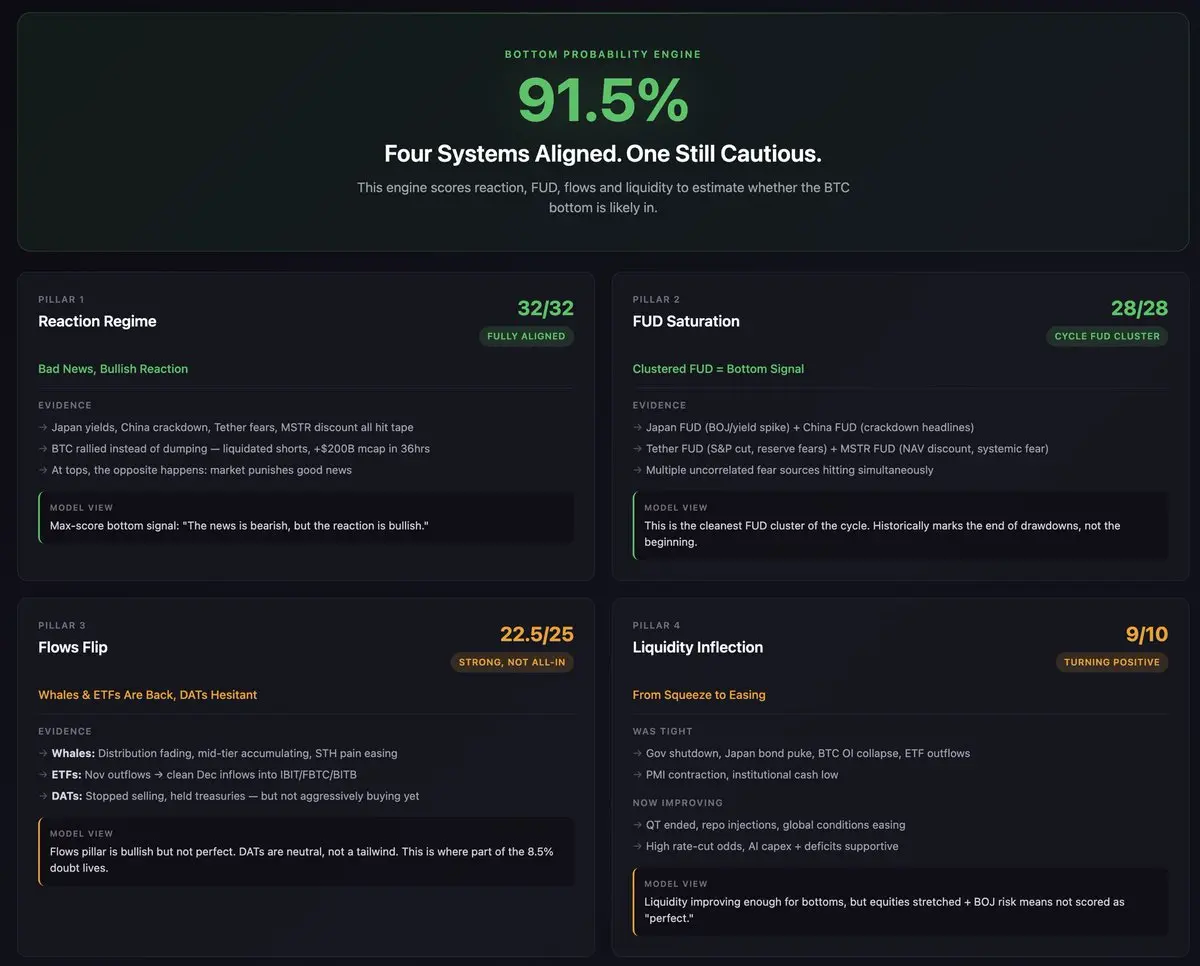Click the 91.5% bottom probability number
The image size is (1200, 966).
(603, 101)
